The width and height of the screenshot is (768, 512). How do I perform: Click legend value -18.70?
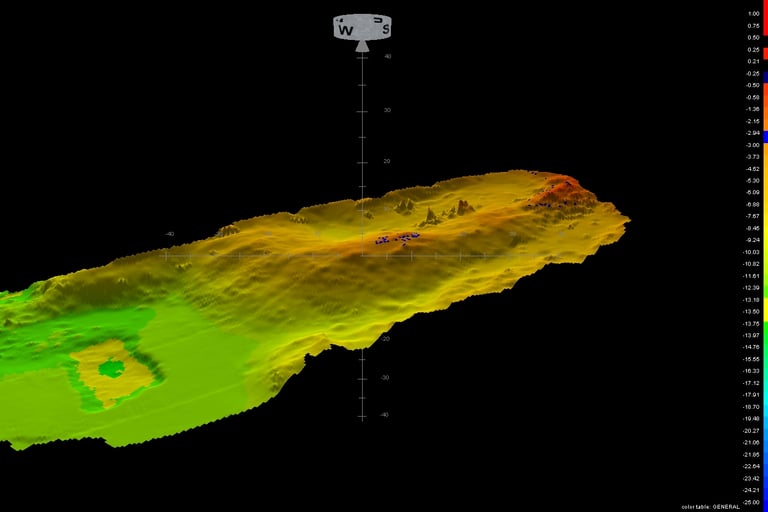[x=752, y=407]
